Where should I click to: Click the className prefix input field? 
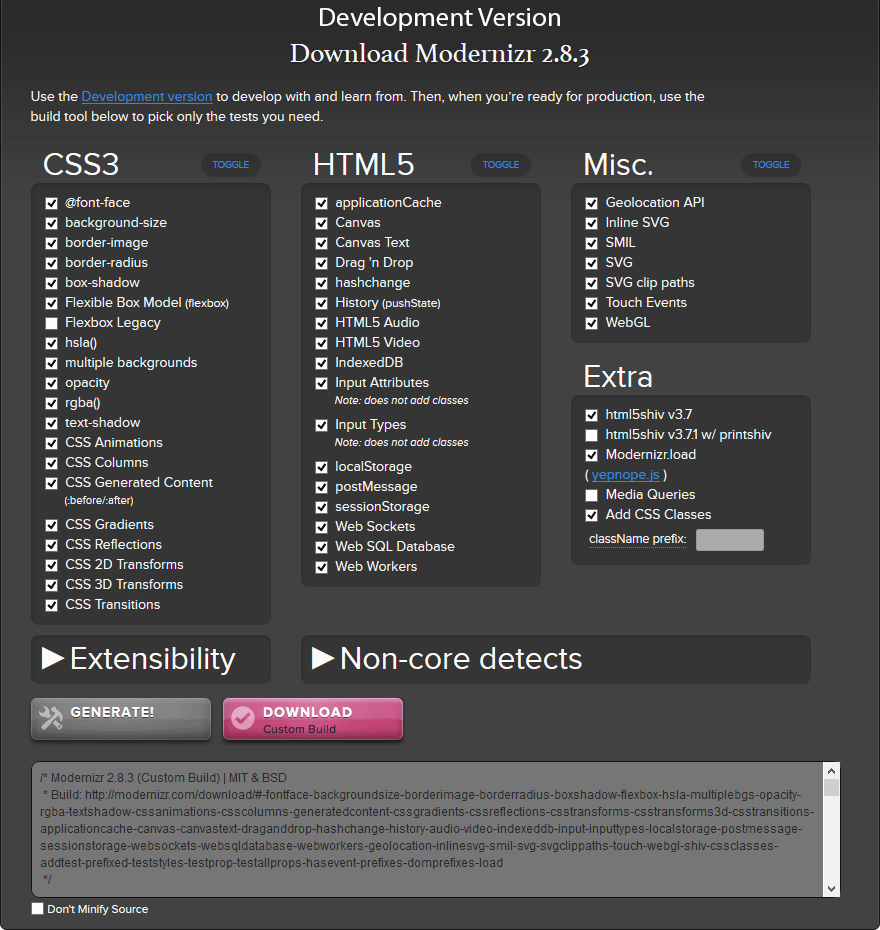(729, 540)
